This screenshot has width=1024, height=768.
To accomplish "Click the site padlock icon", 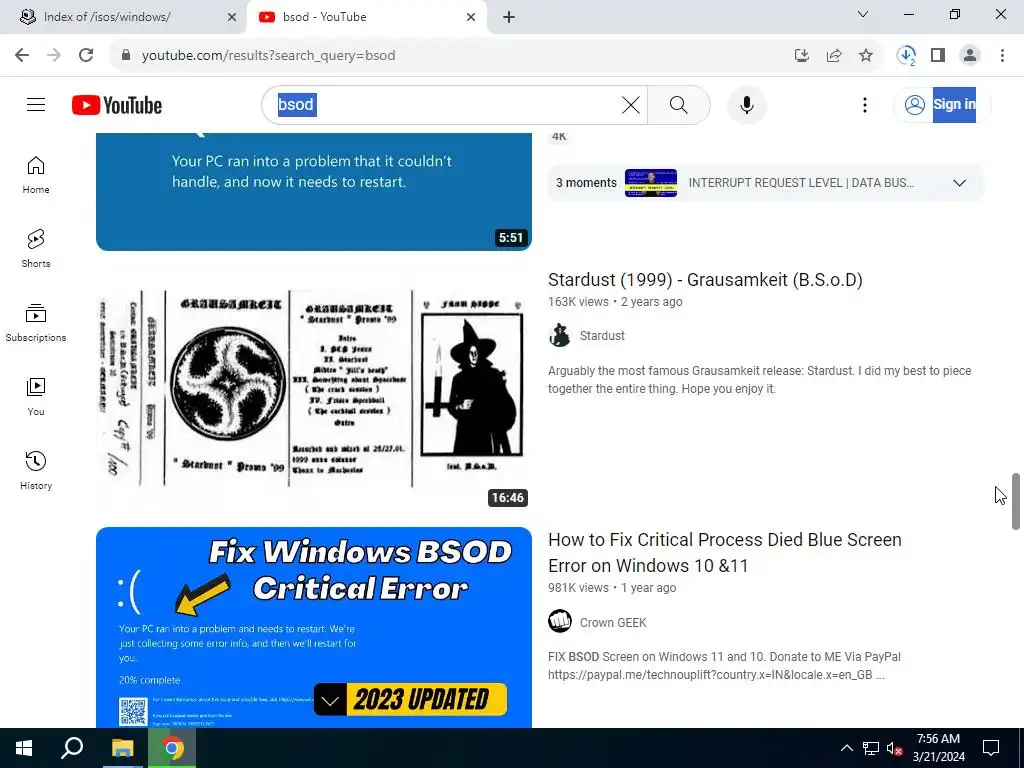I will click(126, 55).
